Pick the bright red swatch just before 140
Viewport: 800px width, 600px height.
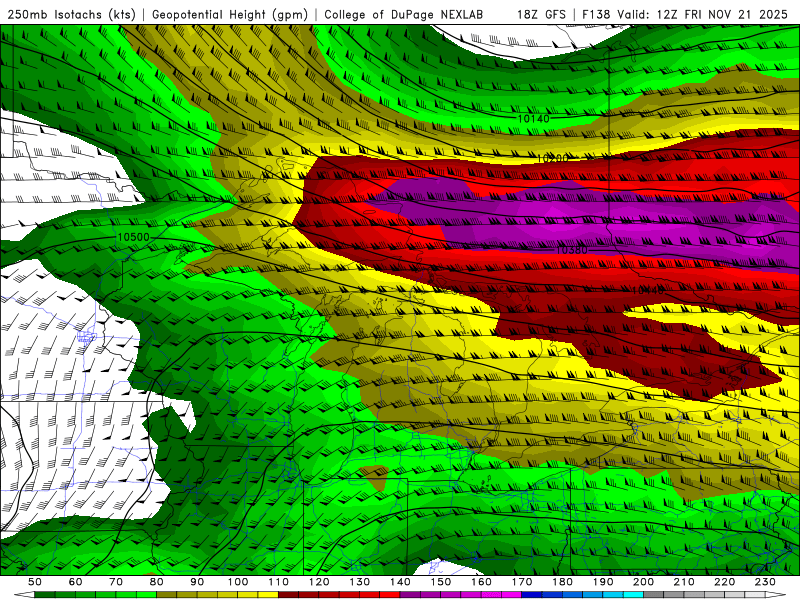[x=390, y=595]
